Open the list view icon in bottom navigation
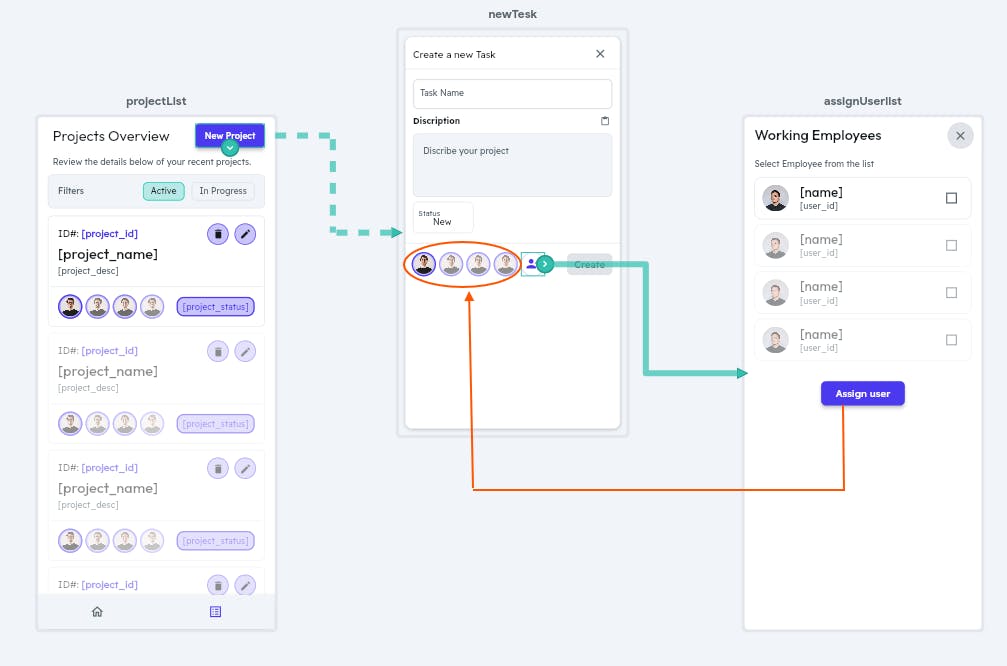The width and height of the screenshot is (1007, 666). [x=215, y=612]
